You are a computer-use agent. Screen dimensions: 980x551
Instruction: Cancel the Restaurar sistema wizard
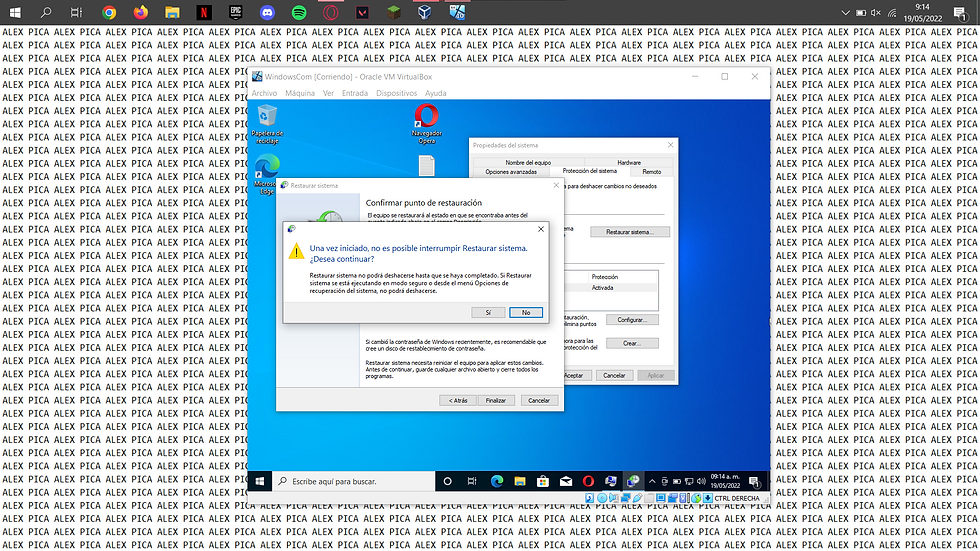coord(539,400)
